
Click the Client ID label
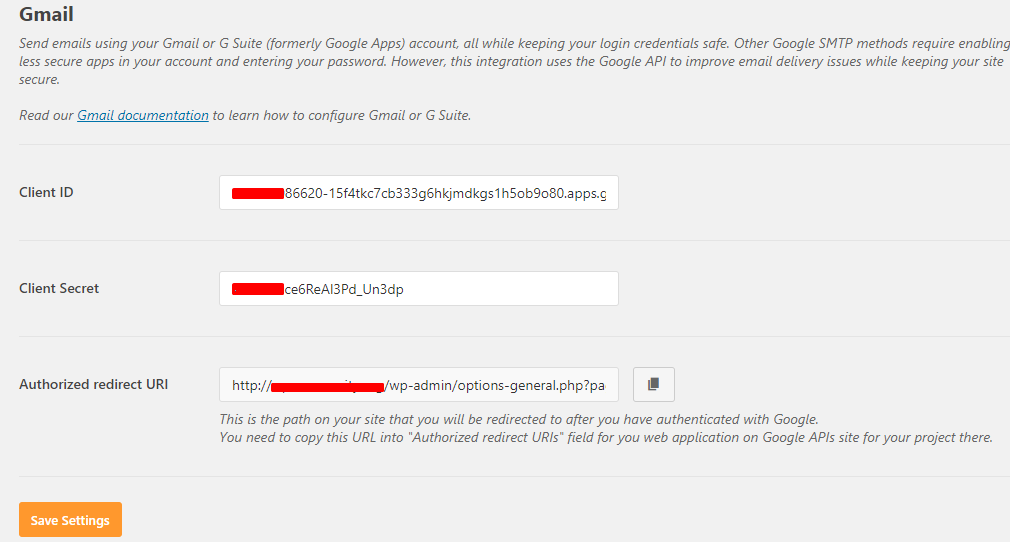(x=46, y=192)
